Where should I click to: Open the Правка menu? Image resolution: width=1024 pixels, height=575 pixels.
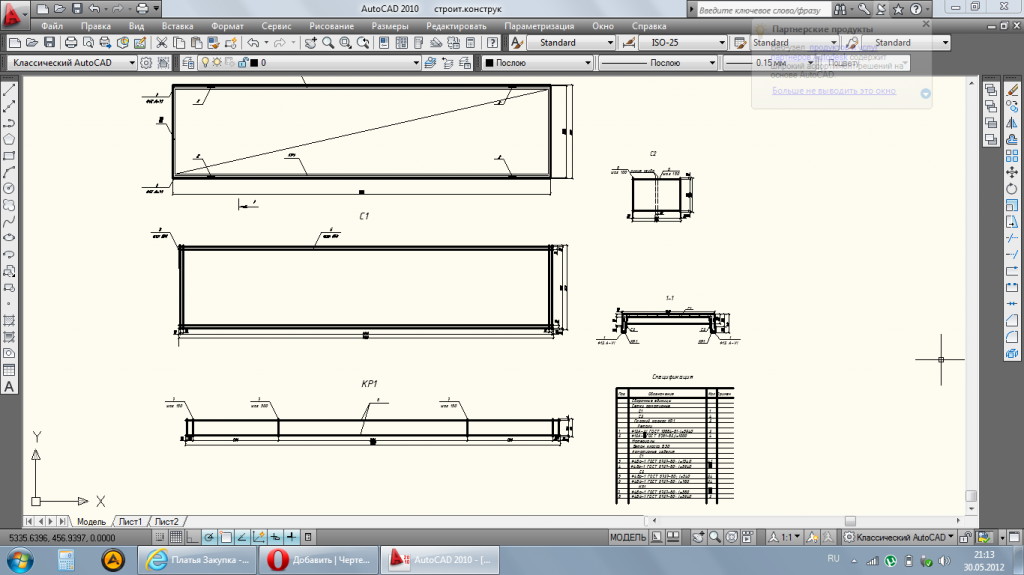[96, 26]
